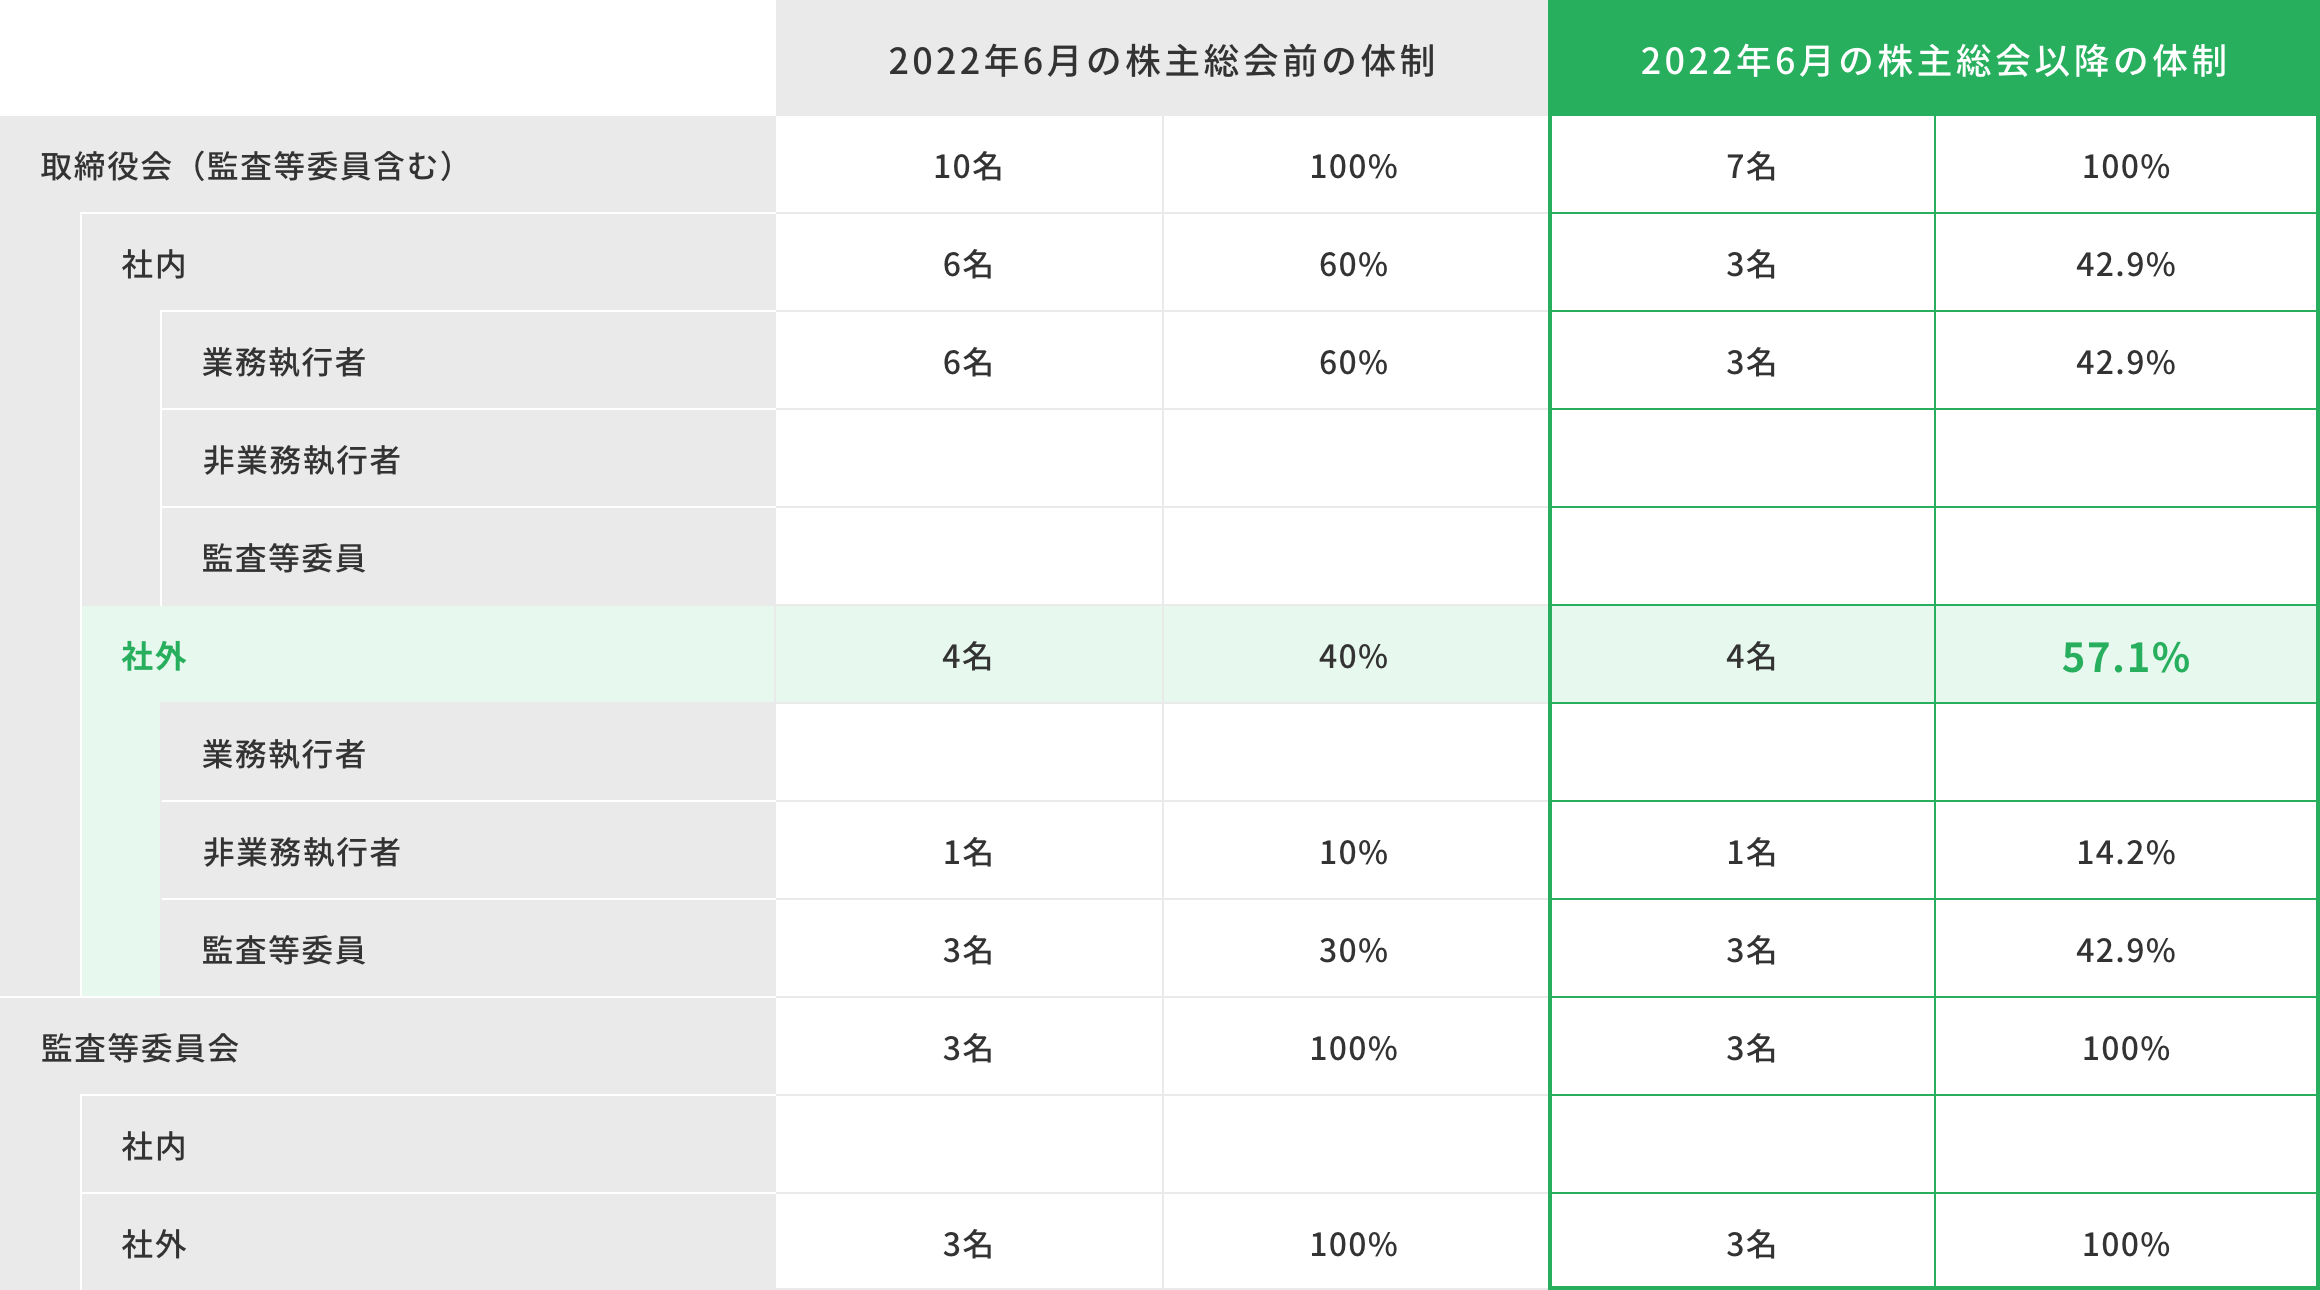Select the 社内 row label under 取締役会
This screenshot has width=2320, height=1290.
(154, 265)
